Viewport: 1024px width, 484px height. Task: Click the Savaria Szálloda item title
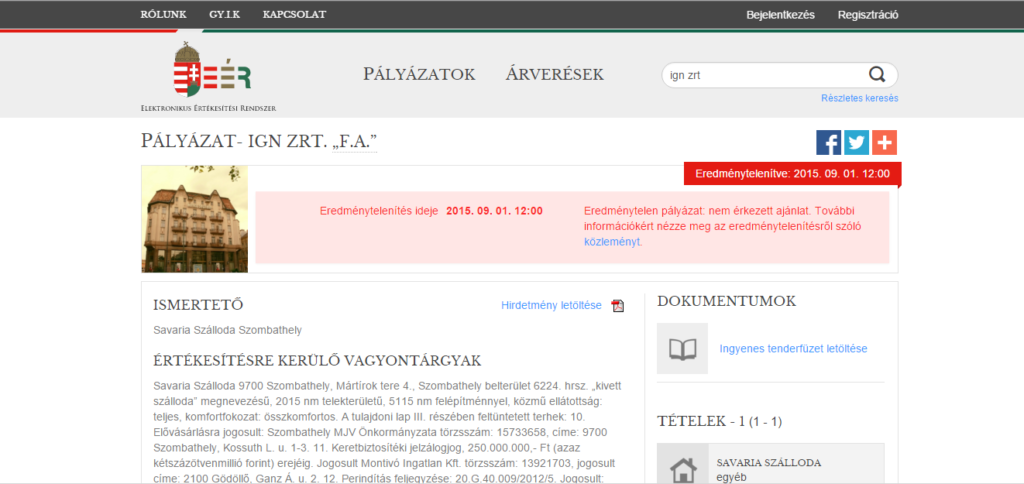pyautogui.click(x=769, y=463)
